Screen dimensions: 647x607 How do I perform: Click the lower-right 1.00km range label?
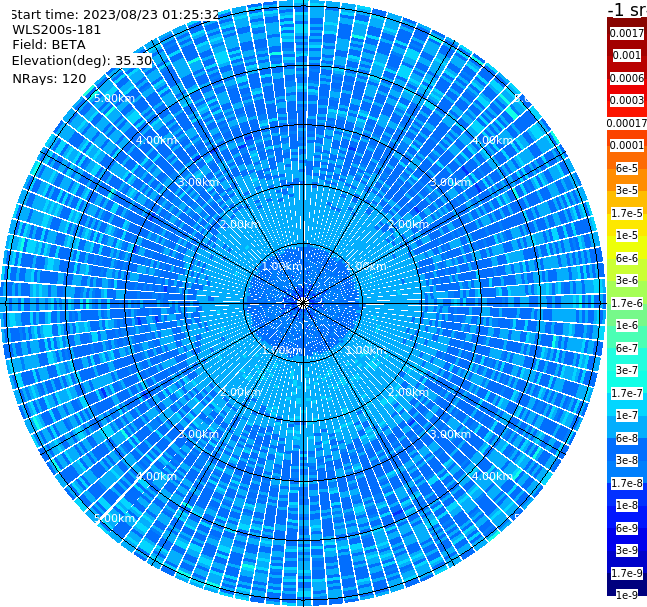(366, 350)
